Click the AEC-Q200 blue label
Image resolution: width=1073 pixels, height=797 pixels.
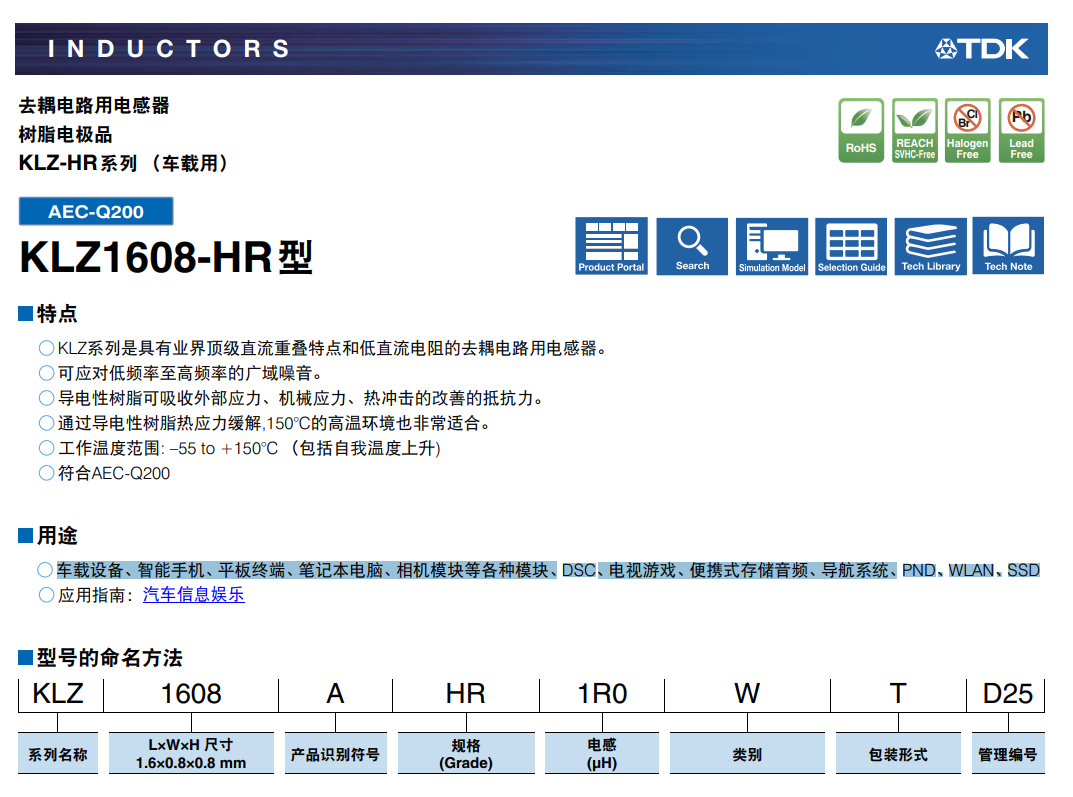click(96, 211)
